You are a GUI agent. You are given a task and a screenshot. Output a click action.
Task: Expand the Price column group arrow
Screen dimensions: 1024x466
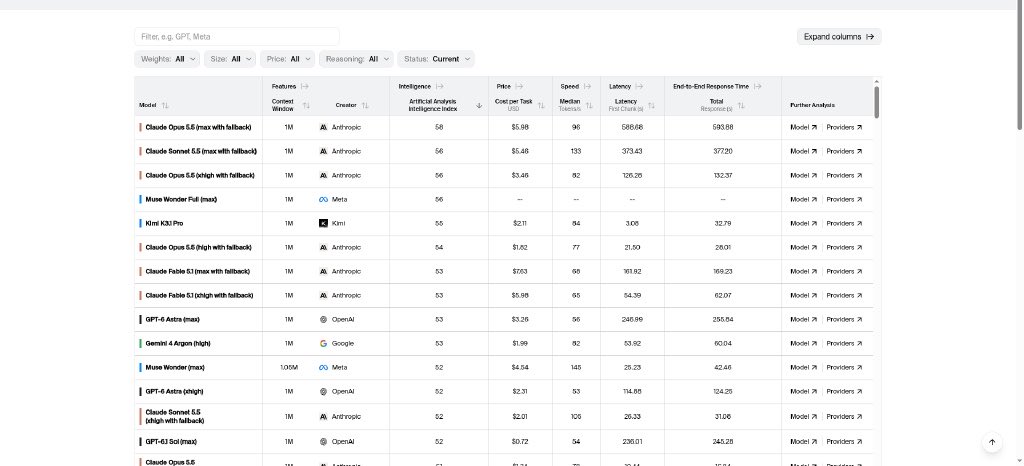pyautogui.click(x=519, y=86)
